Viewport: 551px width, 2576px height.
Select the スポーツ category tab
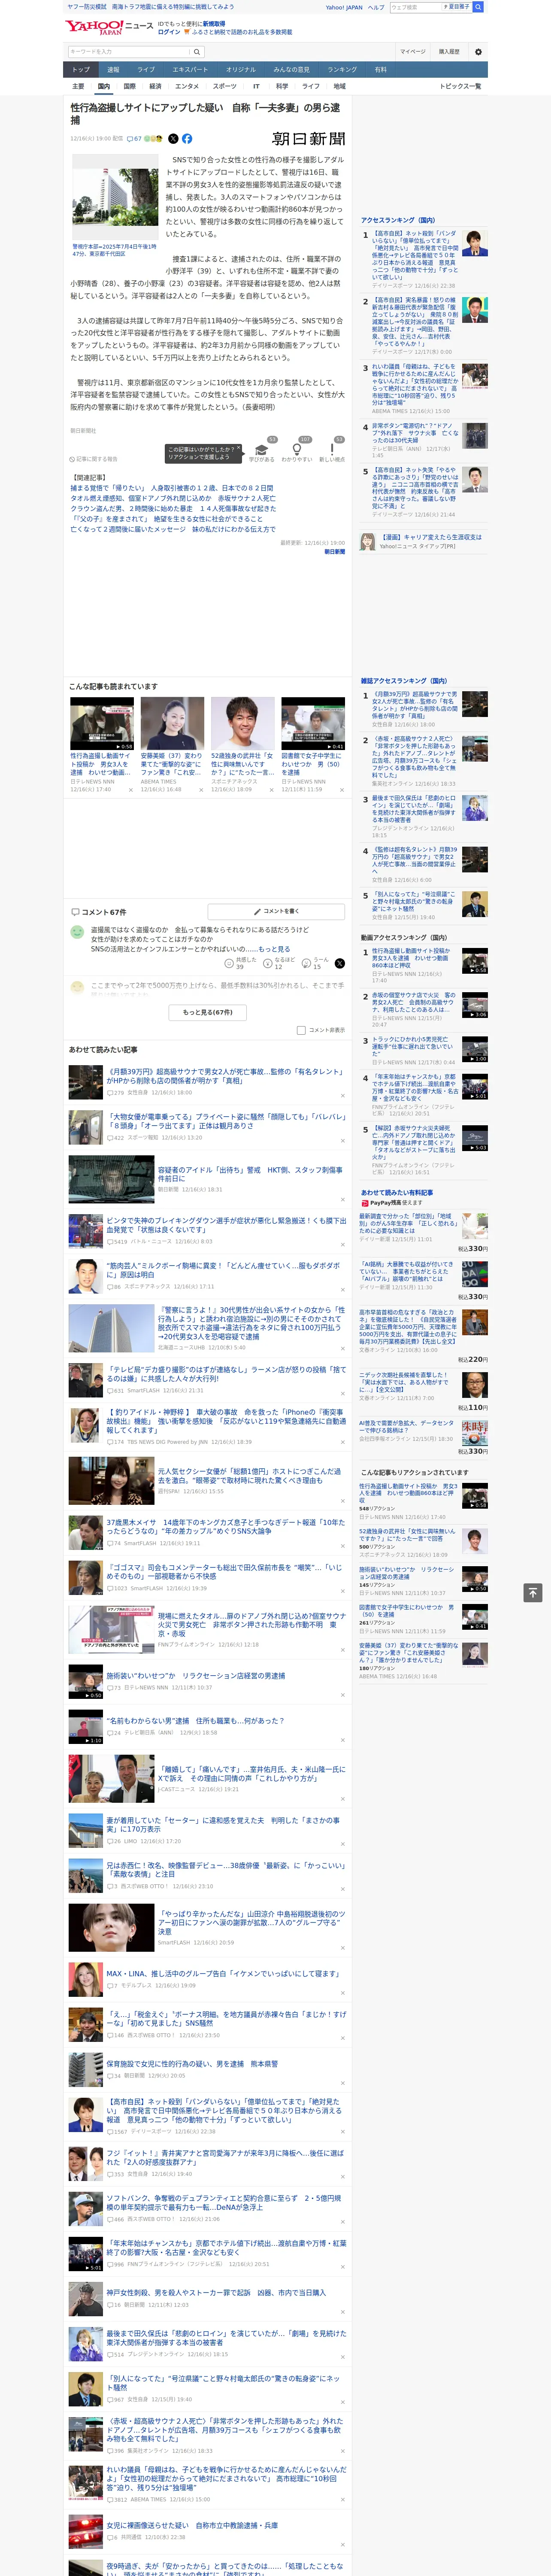tap(224, 86)
